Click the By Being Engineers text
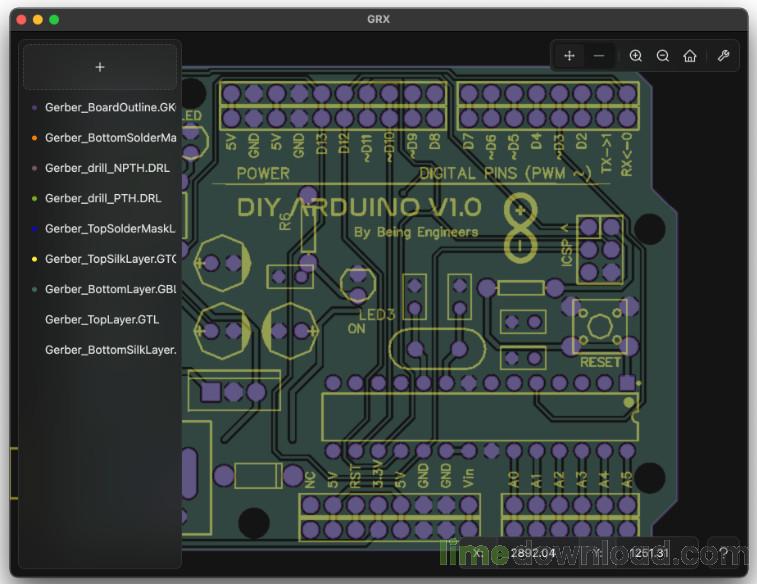 pos(416,232)
